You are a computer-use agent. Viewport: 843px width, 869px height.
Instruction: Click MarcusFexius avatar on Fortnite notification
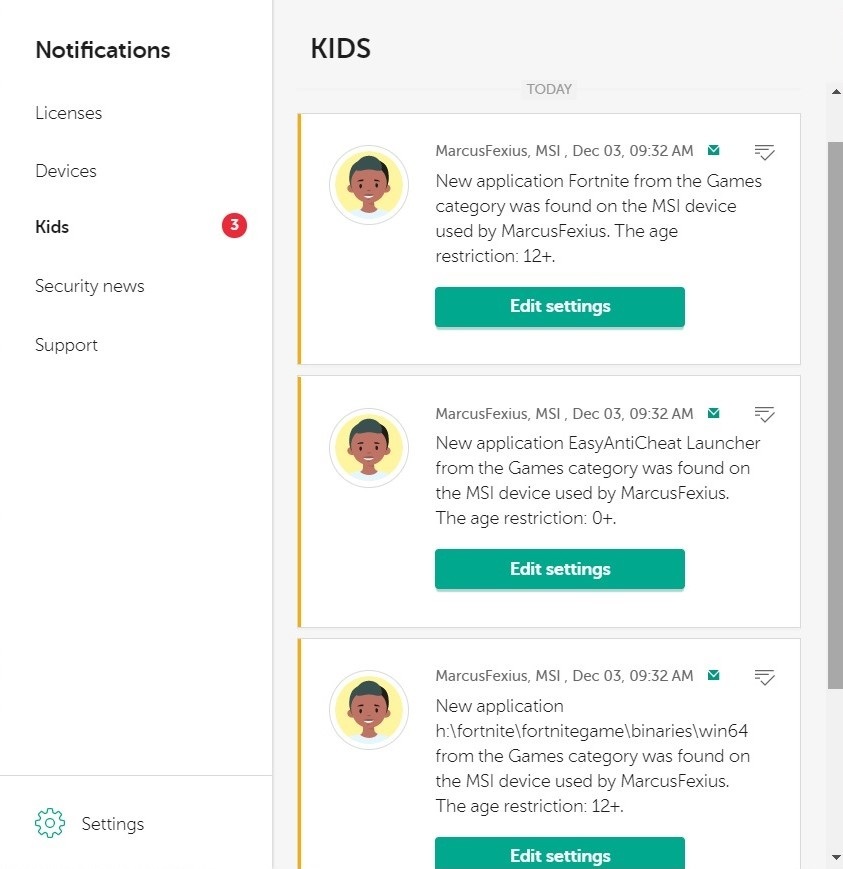[x=368, y=185]
